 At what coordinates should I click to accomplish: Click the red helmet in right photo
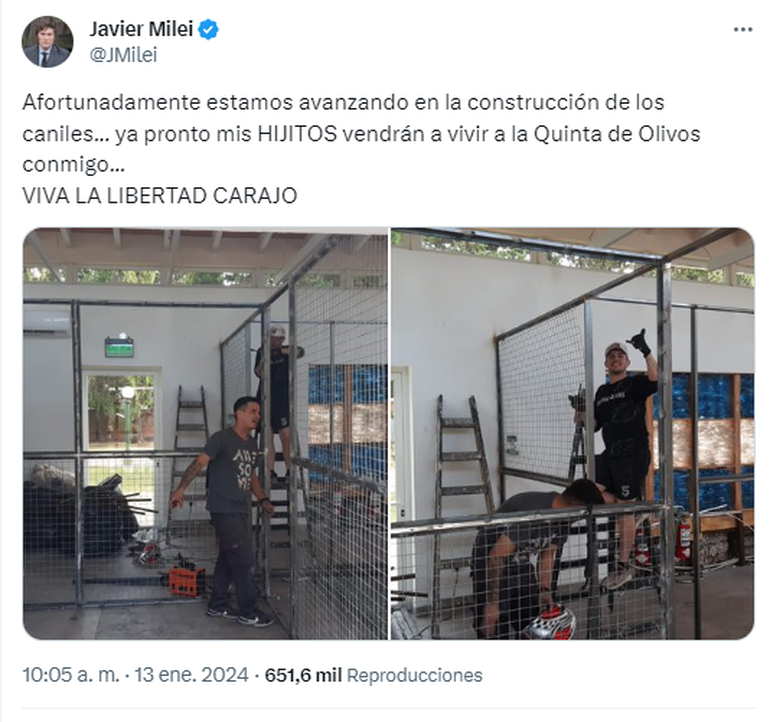(550, 622)
